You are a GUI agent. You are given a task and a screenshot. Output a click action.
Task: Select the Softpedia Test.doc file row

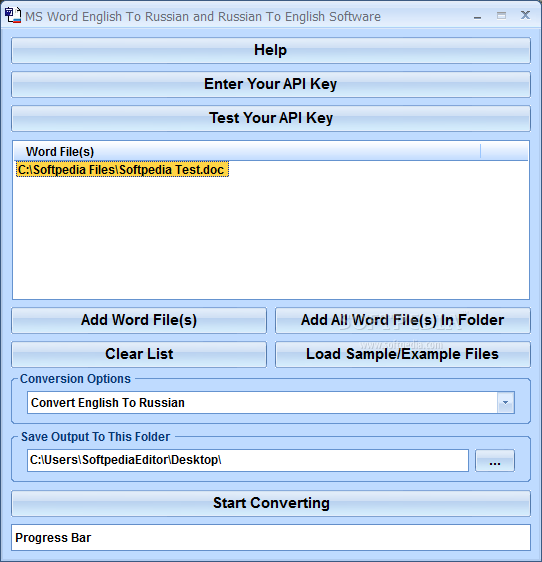click(x=122, y=170)
